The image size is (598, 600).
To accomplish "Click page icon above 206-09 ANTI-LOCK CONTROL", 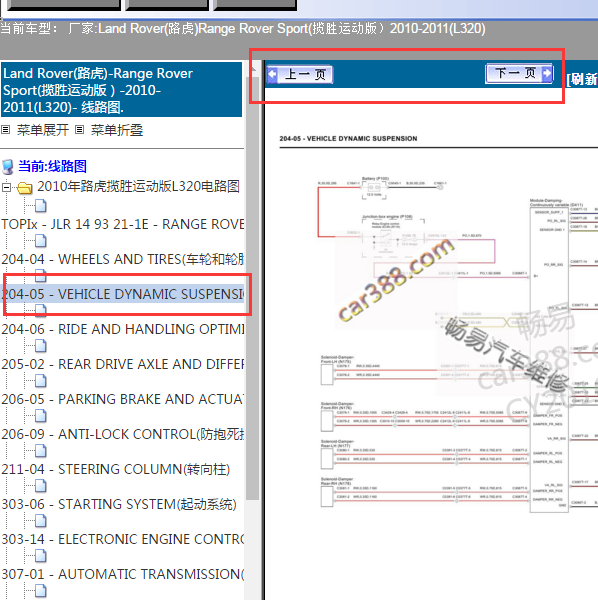I will (41, 416).
